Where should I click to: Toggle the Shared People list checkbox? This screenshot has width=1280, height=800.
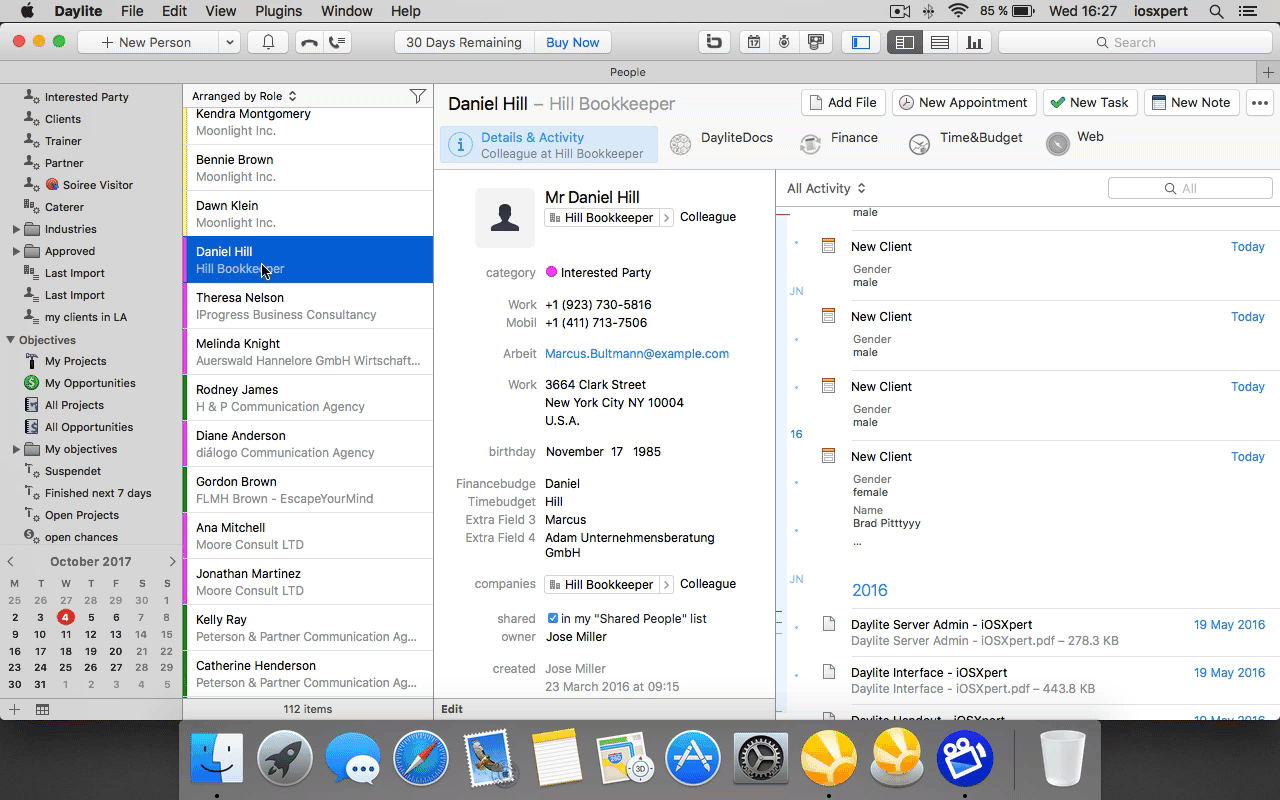tap(552, 618)
